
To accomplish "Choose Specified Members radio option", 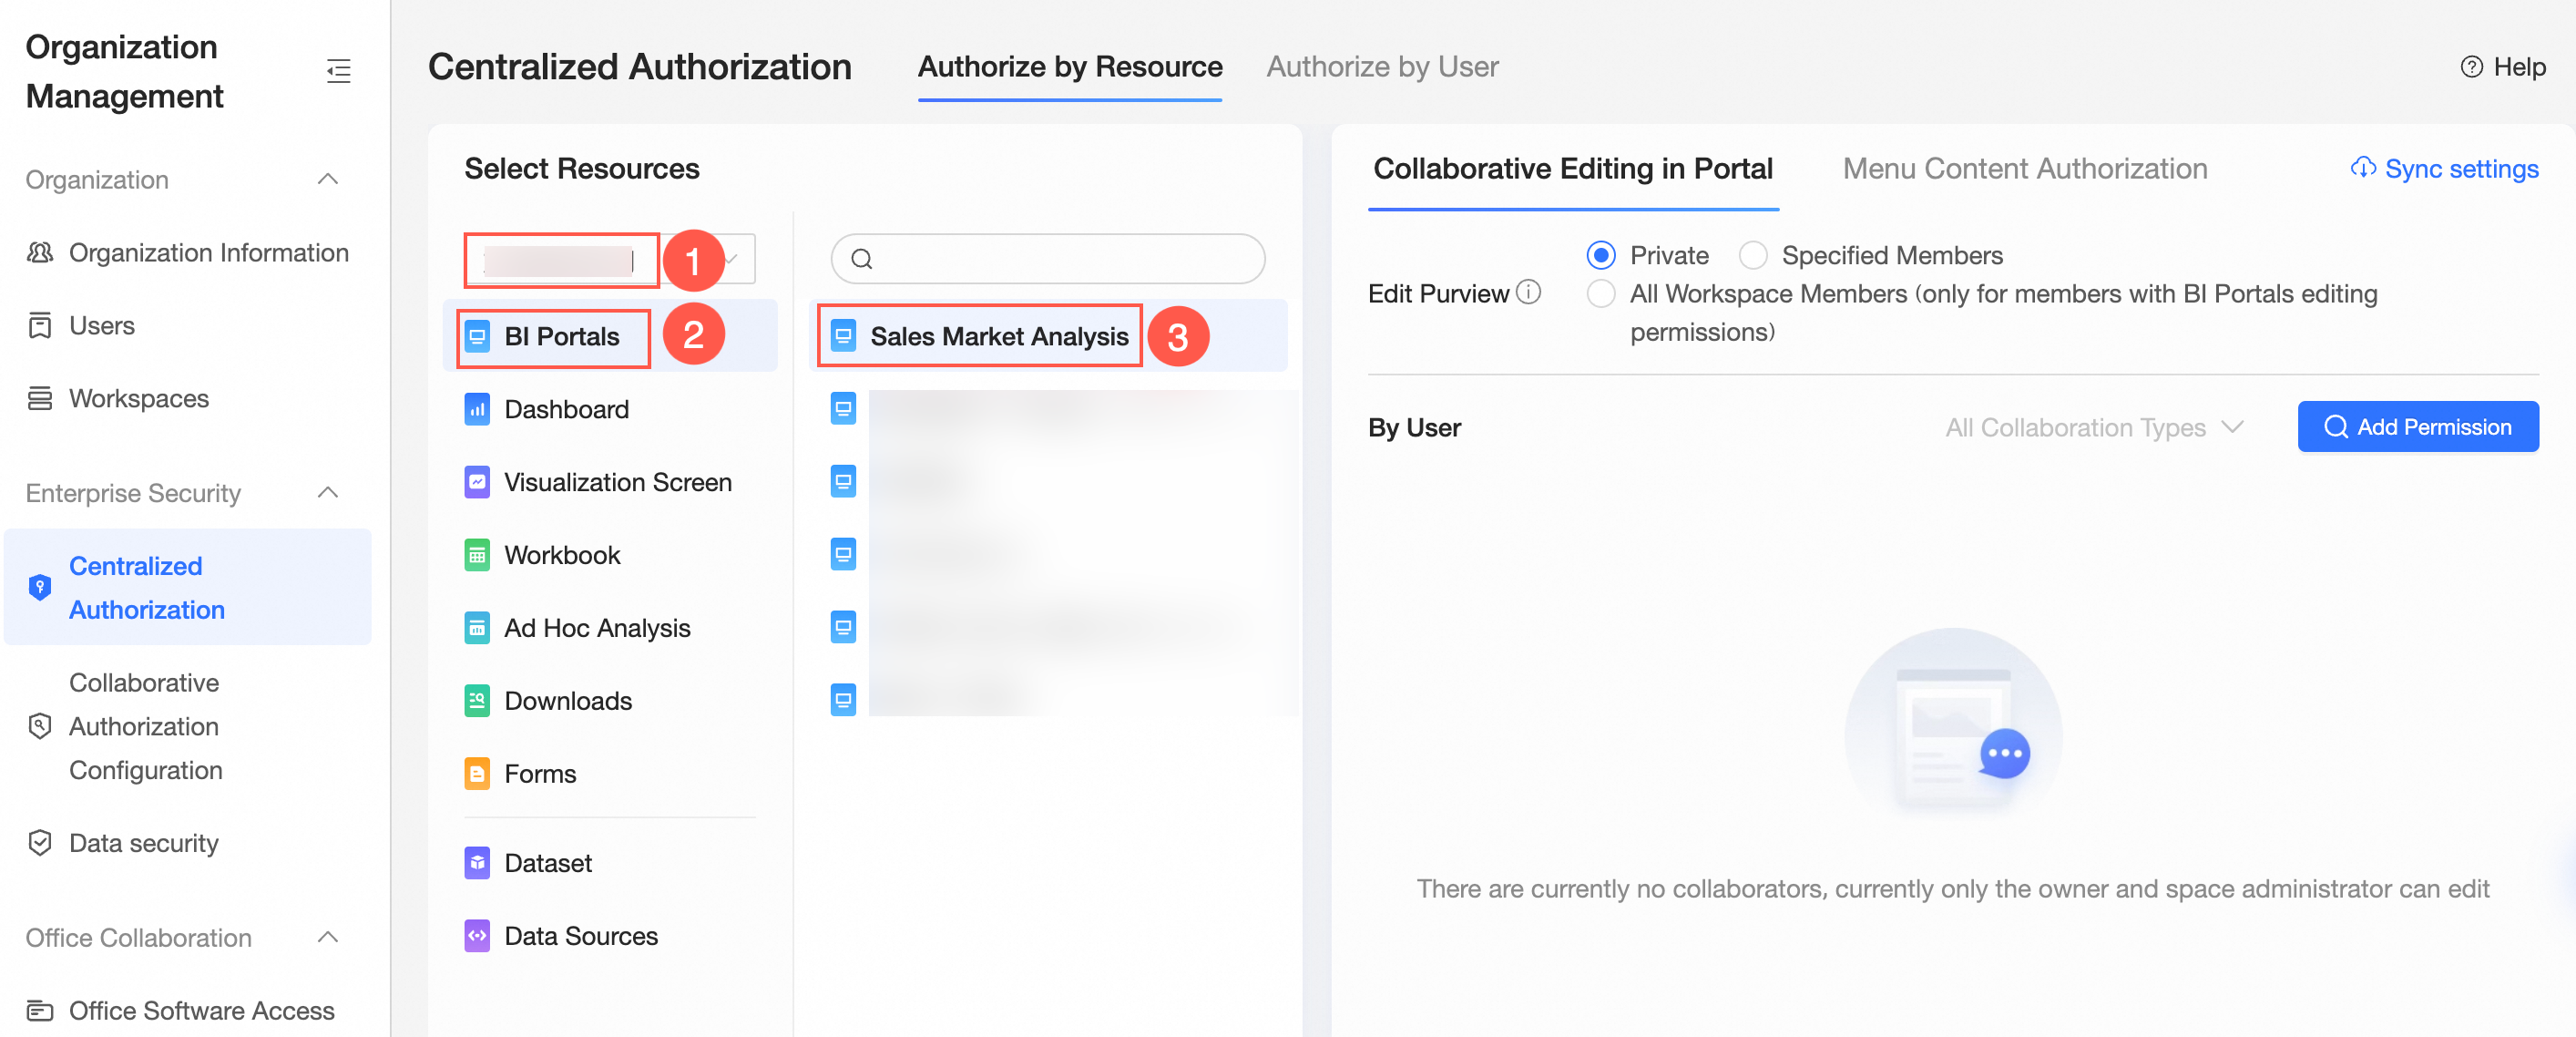I will pyautogui.click(x=1752, y=256).
